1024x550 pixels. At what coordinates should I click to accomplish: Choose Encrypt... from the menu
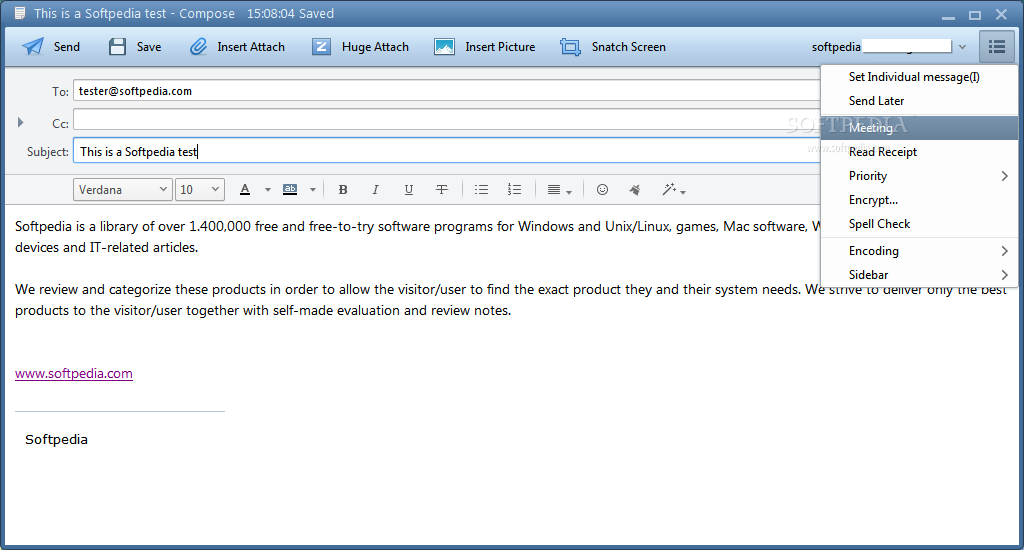pos(919,200)
